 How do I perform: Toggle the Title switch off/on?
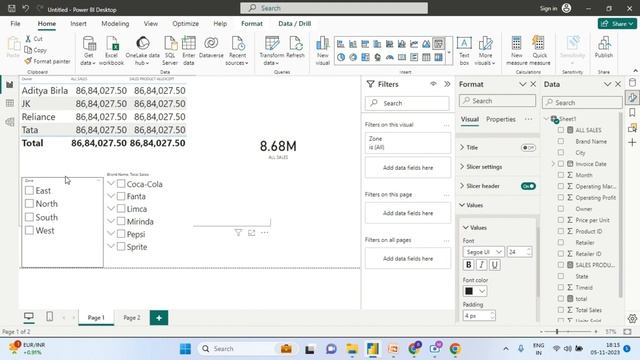(x=528, y=148)
